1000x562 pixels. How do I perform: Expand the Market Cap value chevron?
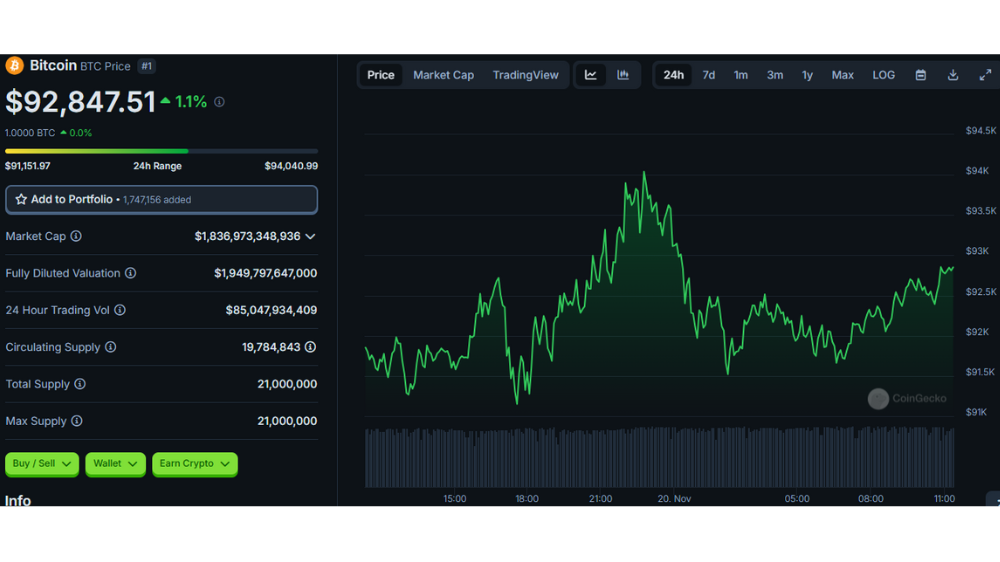[x=311, y=237]
